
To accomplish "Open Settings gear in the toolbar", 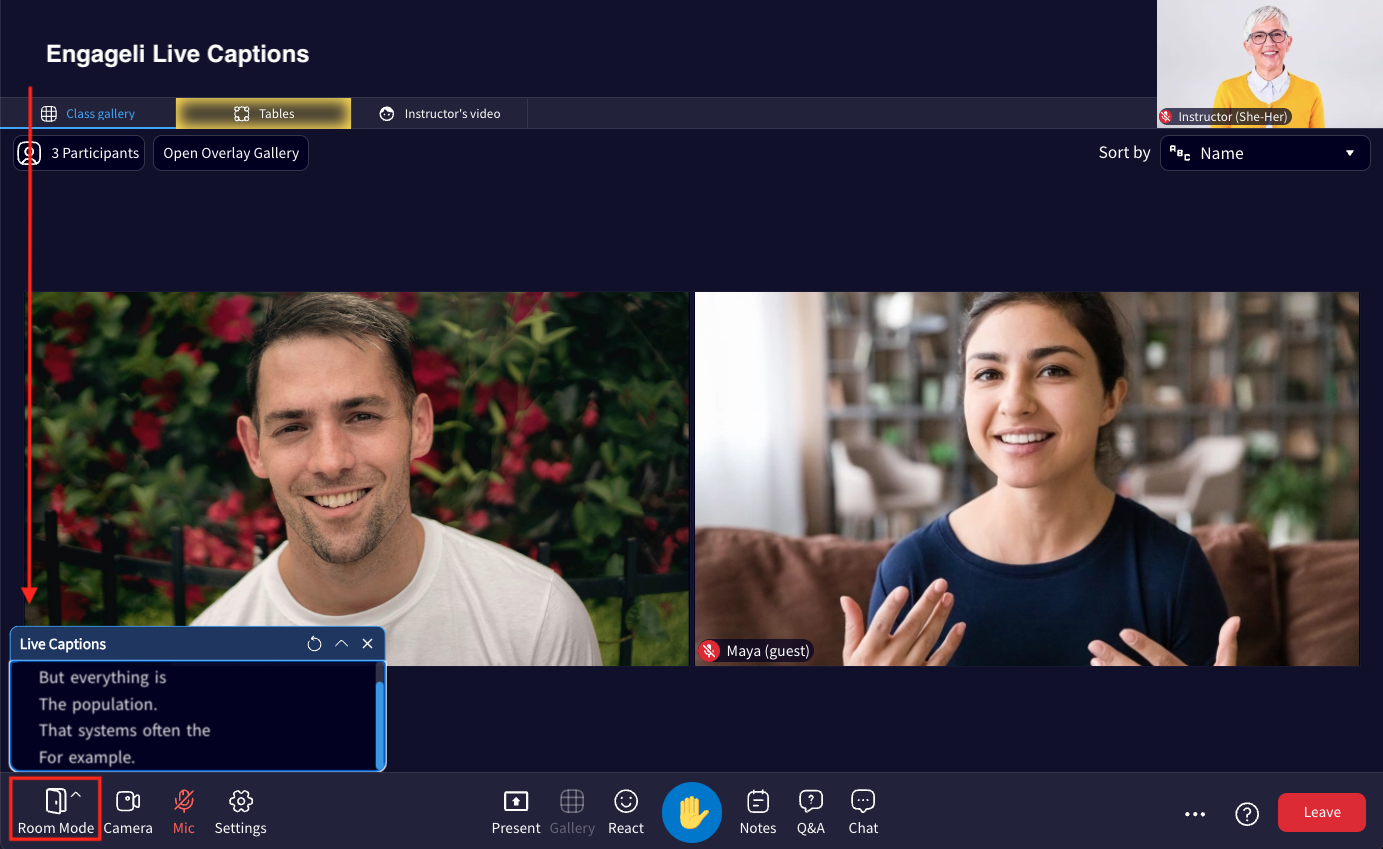I will pos(240,811).
